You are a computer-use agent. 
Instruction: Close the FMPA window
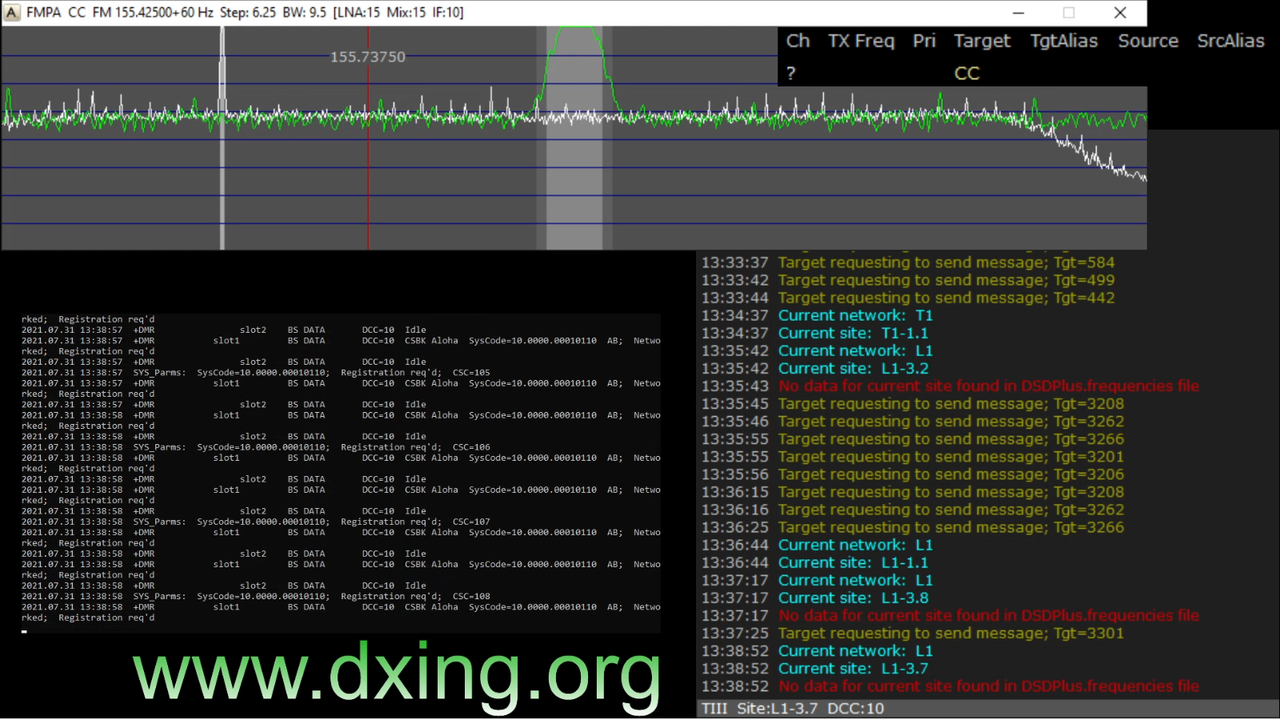coord(1120,13)
